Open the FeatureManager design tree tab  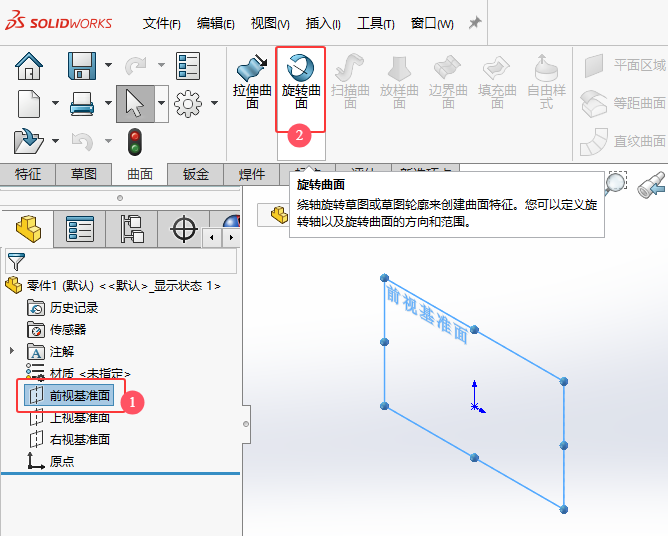pos(28,229)
